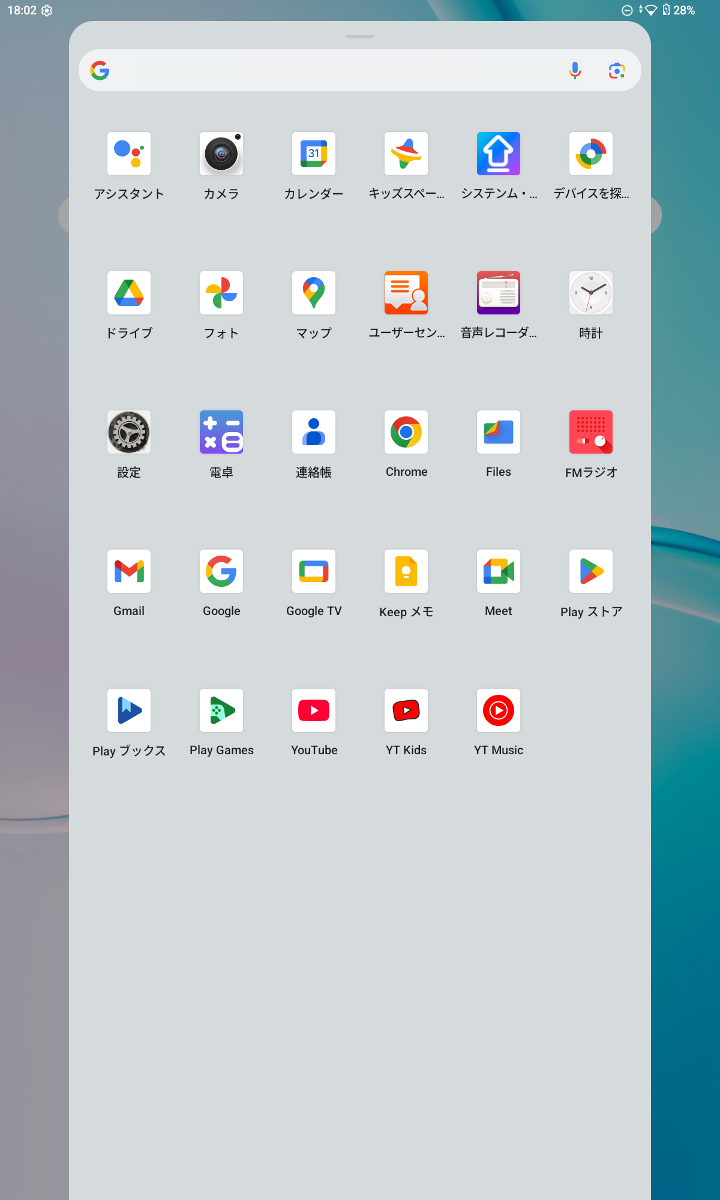720x1200 pixels.
Task: Launch the Camera app (カメラ)
Action: tap(221, 154)
